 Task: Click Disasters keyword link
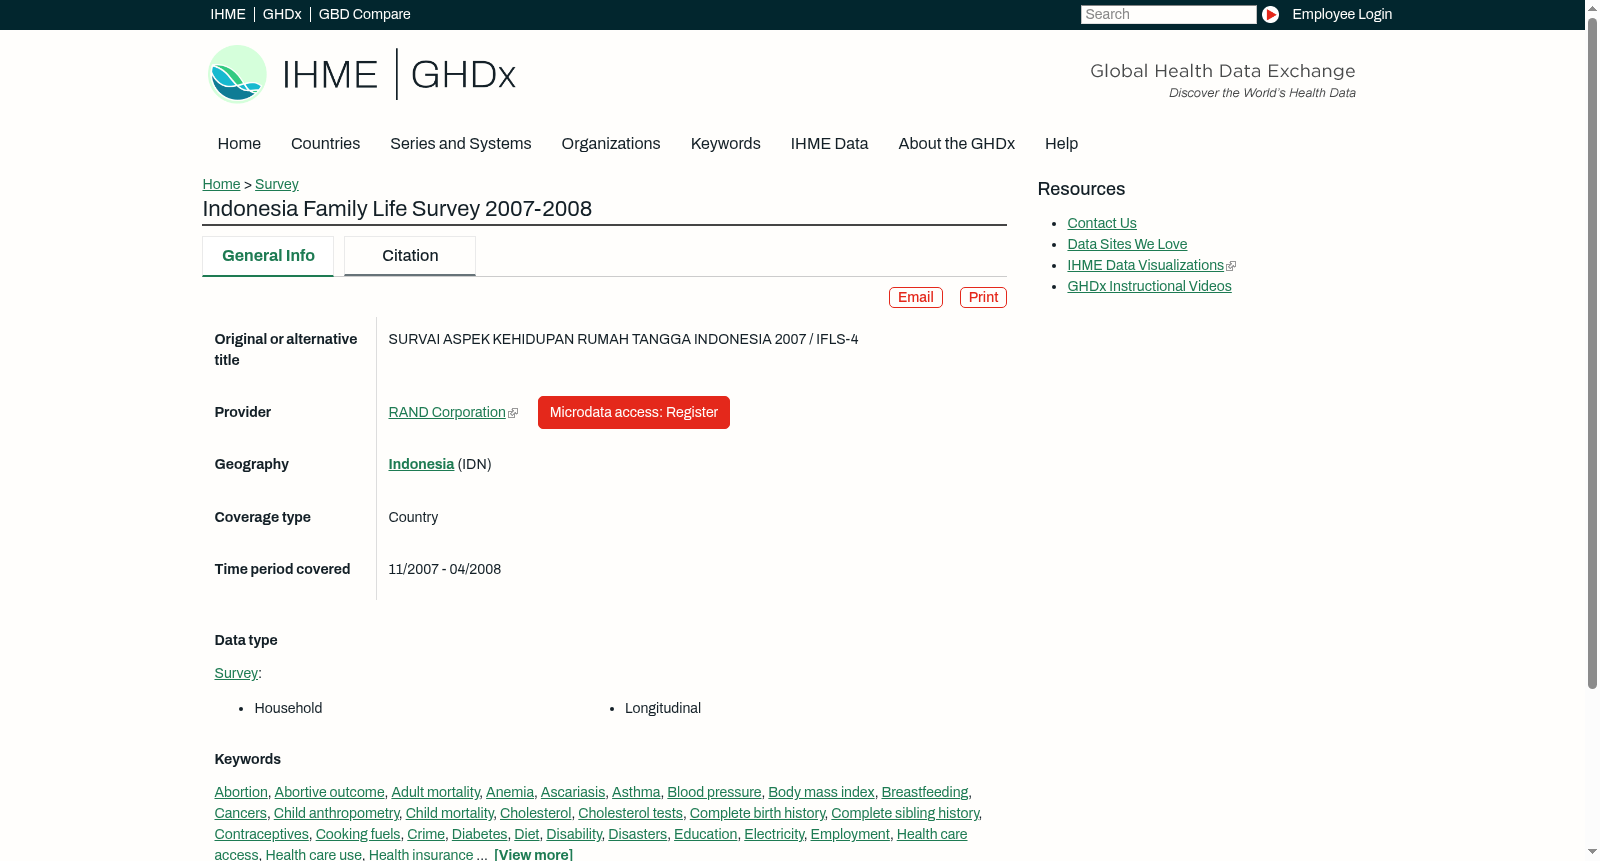click(x=637, y=834)
